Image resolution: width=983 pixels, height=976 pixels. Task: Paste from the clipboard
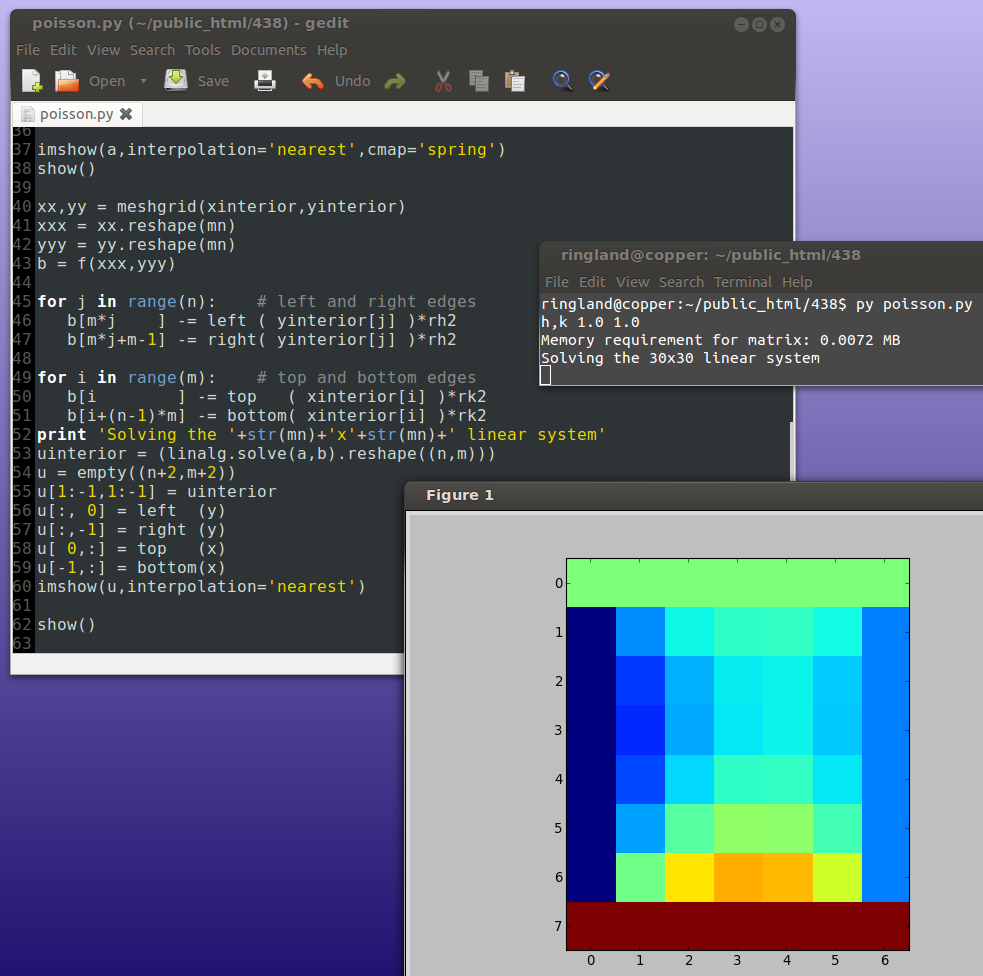pos(515,81)
